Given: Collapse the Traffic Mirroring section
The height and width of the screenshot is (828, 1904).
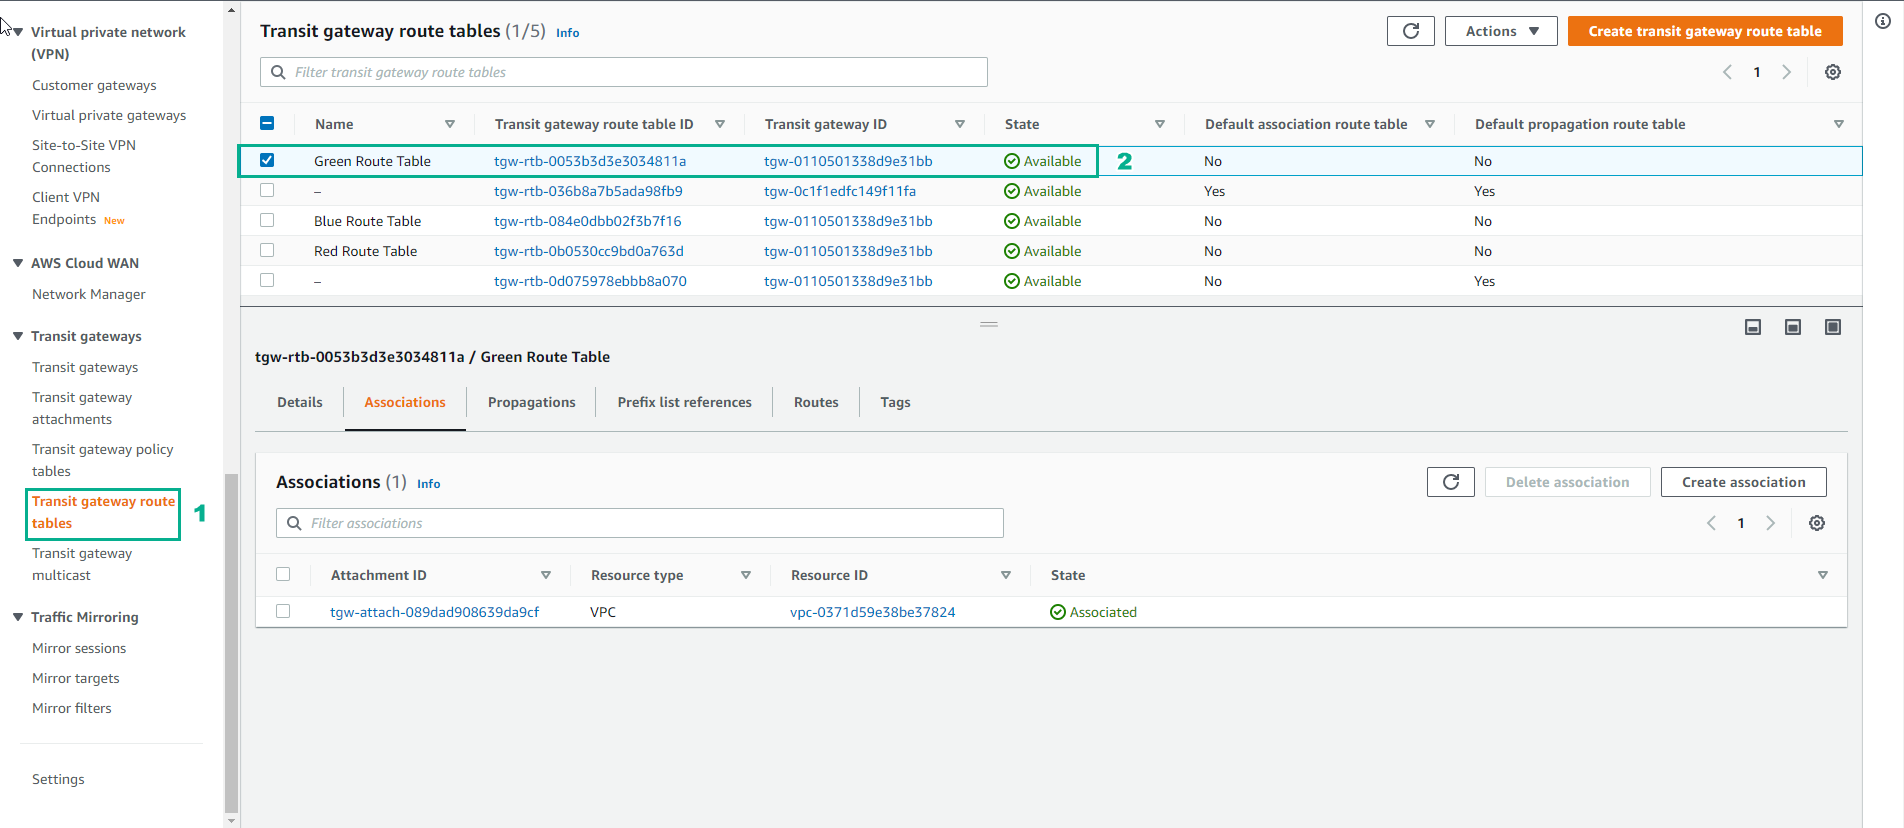Looking at the screenshot, I should pos(18,617).
